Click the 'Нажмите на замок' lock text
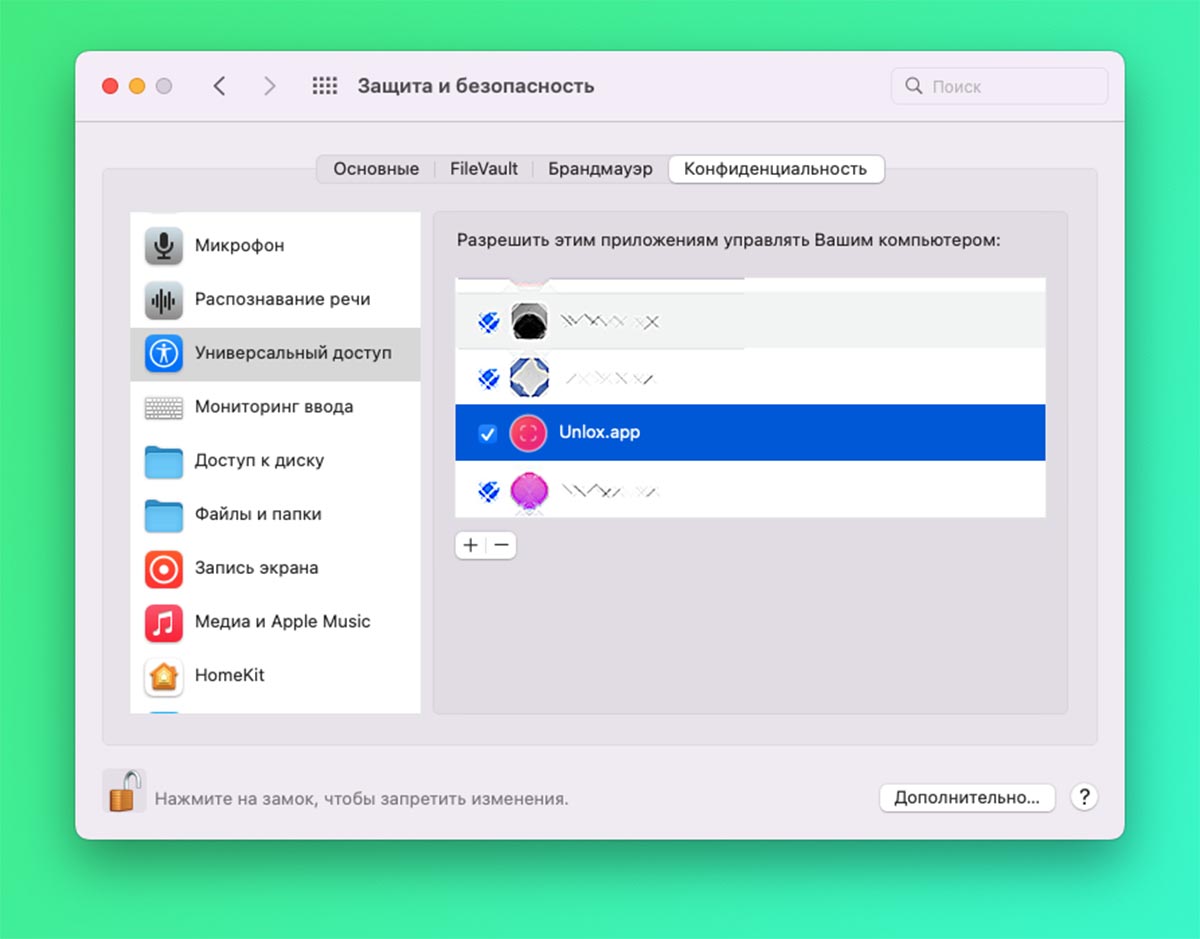The width and height of the screenshot is (1200, 939). click(x=362, y=799)
